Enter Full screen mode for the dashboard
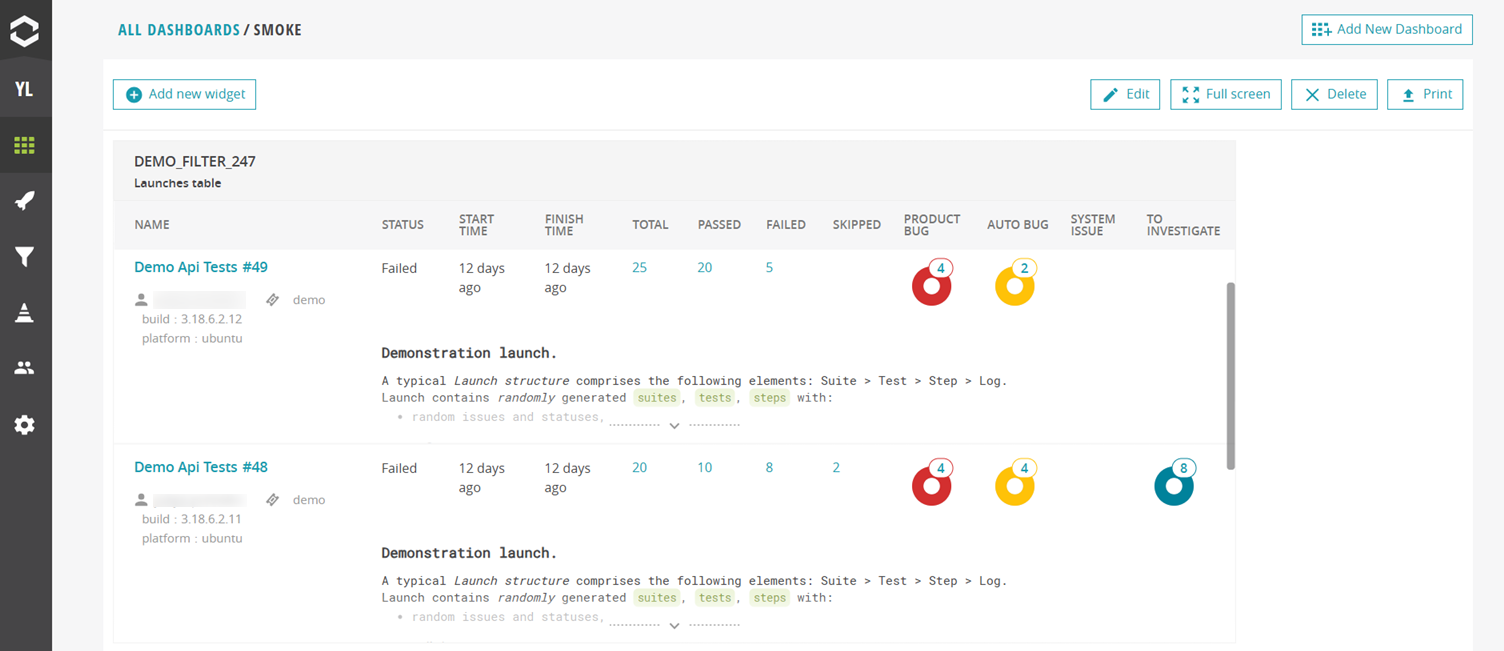 pos(1225,94)
